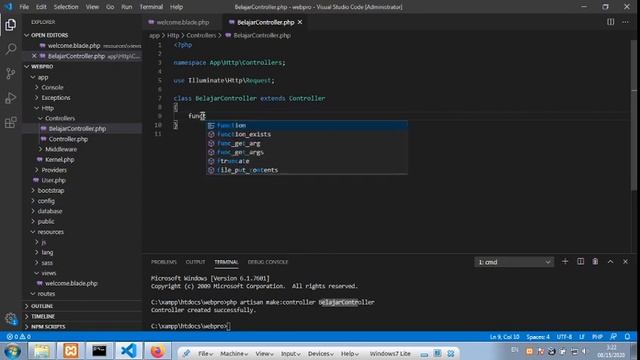This screenshot has height=360, width=640.
Task: Switch to the Output panel tab
Action: 195,262
